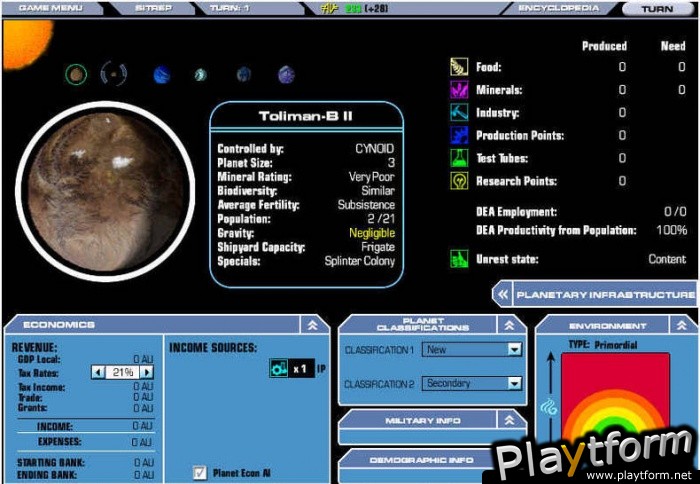Select the purple sixth planet
The height and width of the screenshot is (484, 700).
pos(286,75)
